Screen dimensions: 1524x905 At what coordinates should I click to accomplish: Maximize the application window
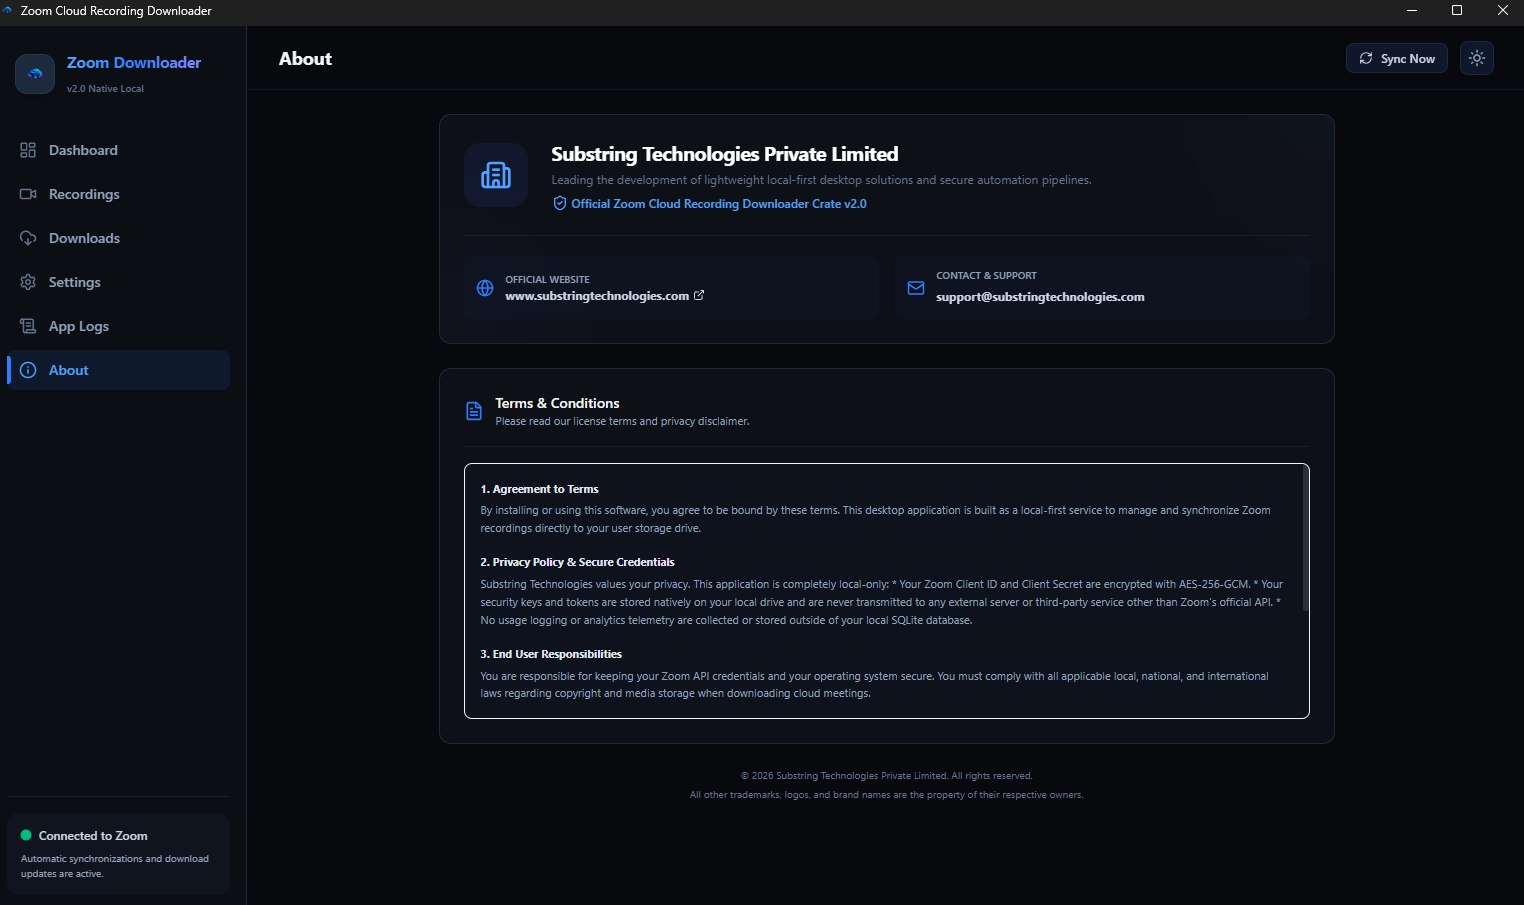tap(1457, 11)
